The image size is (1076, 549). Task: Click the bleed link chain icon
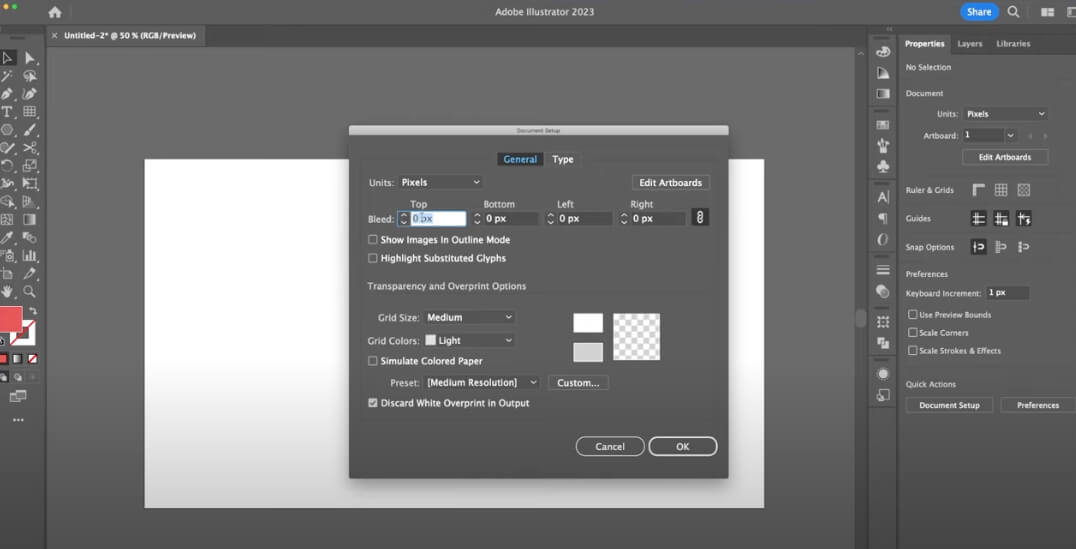click(700, 217)
